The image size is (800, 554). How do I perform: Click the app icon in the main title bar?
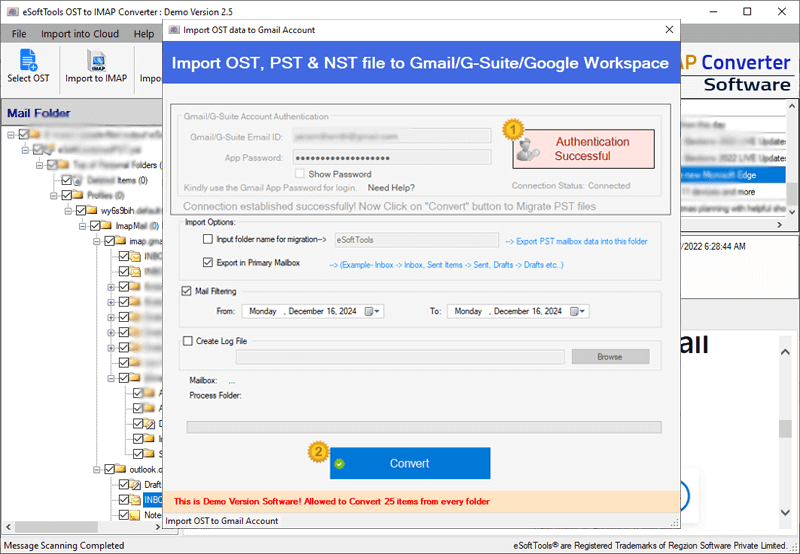point(13,11)
